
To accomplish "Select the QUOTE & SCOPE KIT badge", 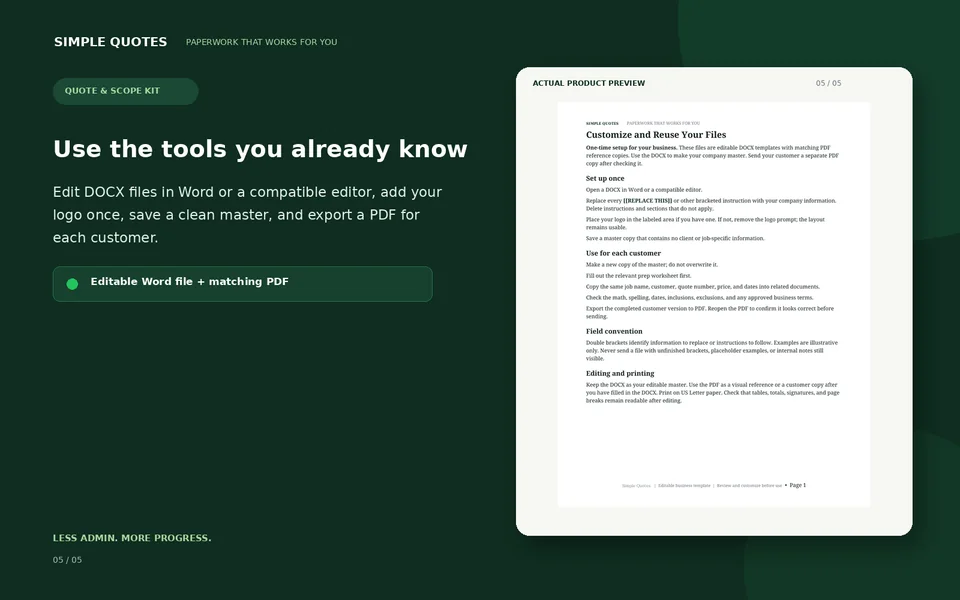I will [126, 91].
